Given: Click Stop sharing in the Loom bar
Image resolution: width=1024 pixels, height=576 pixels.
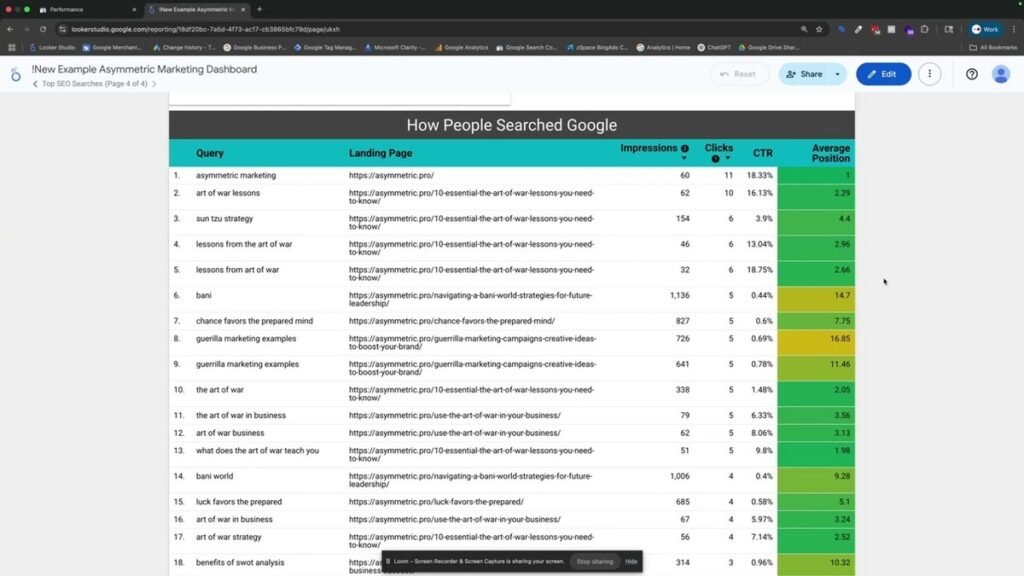Looking at the screenshot, I should [594, 562].
